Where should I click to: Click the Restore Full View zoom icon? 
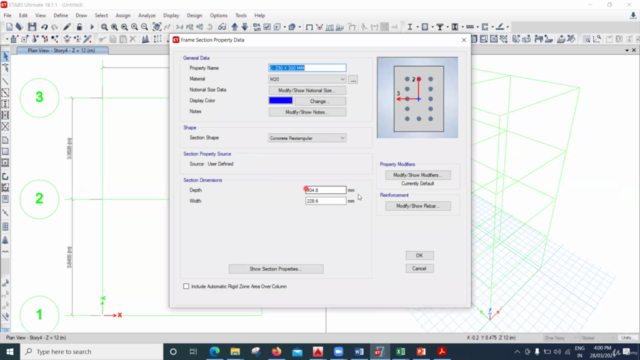coord(114,27)
